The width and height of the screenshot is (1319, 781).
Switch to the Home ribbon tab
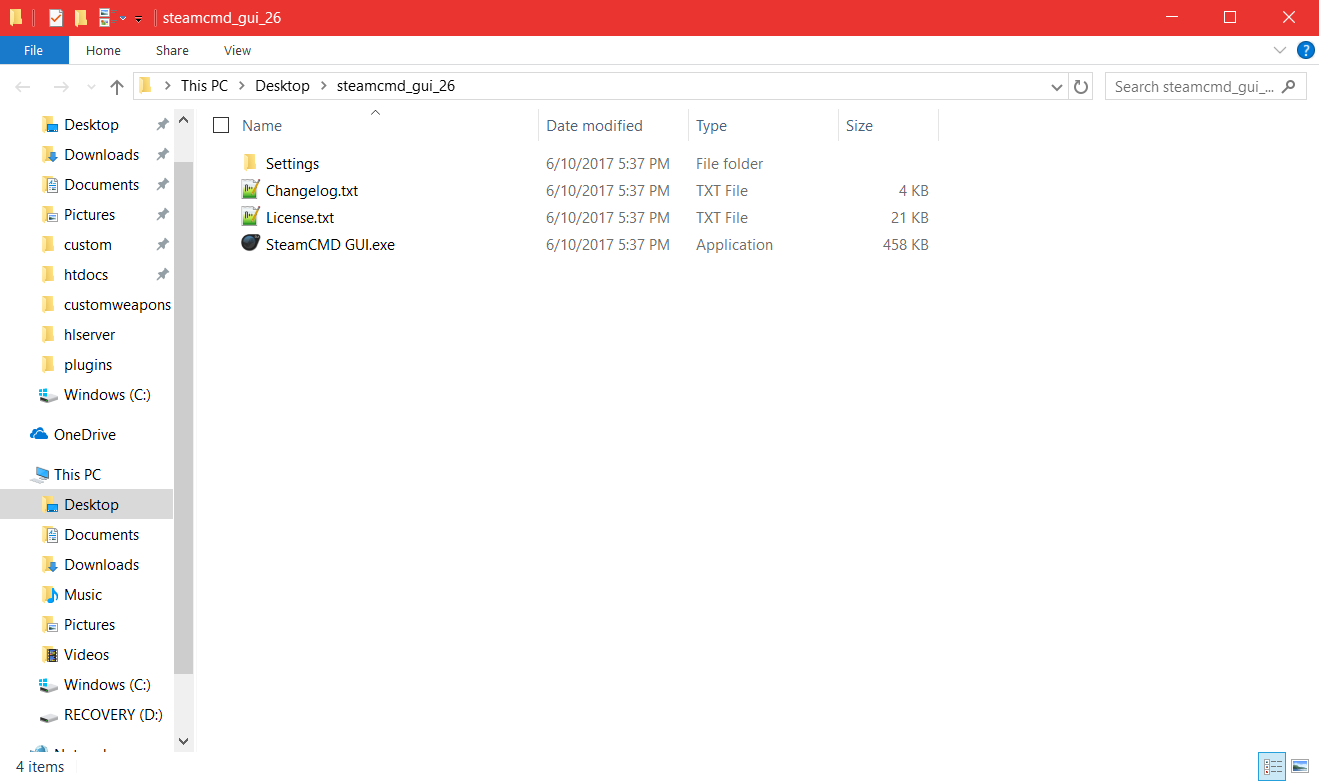103,50
